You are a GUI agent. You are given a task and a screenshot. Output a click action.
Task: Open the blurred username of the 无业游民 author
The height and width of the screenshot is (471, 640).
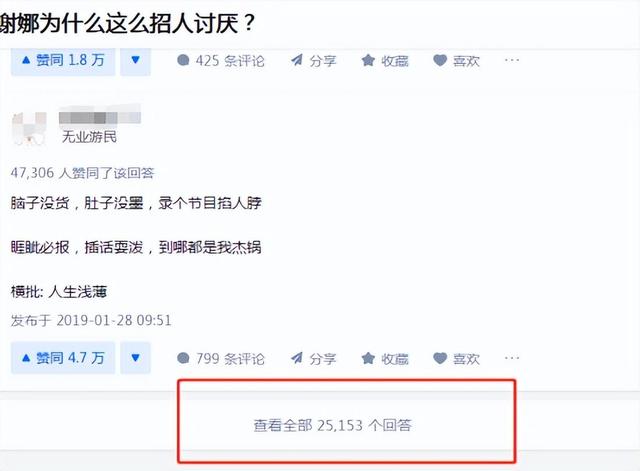click(x=100, y=115)
